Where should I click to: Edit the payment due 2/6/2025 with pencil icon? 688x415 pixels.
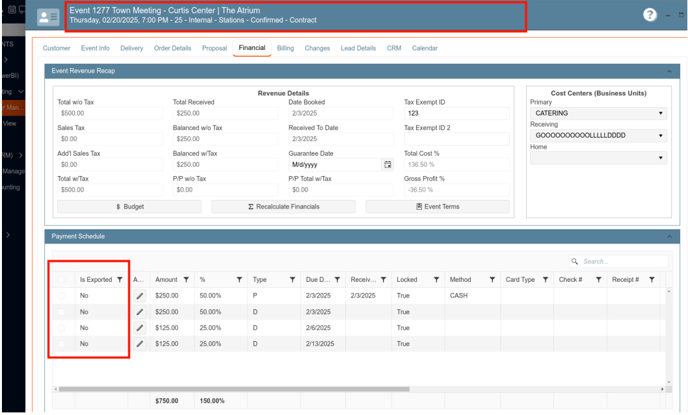140,328
